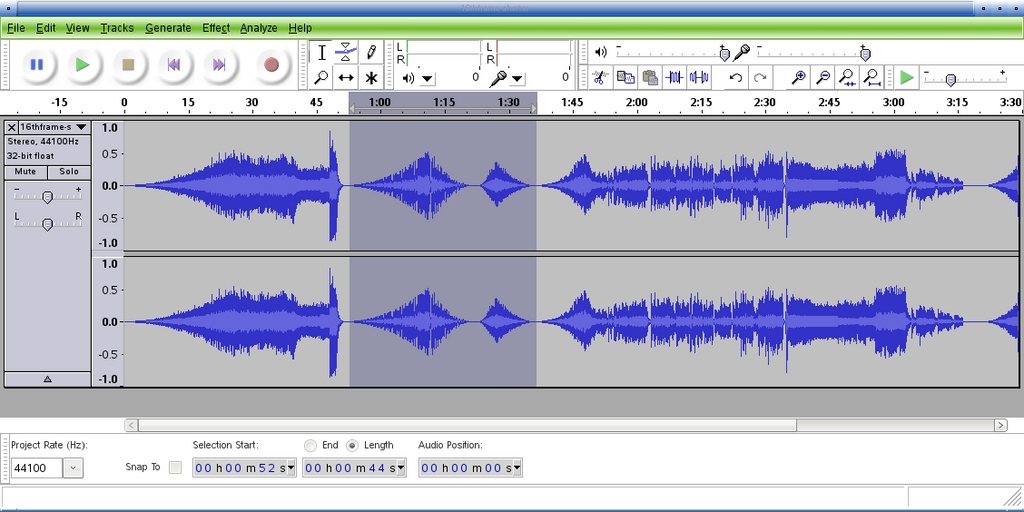Open the Analyze menu
The width and height of the screenshot is (1024, 512).
[258, 28]
